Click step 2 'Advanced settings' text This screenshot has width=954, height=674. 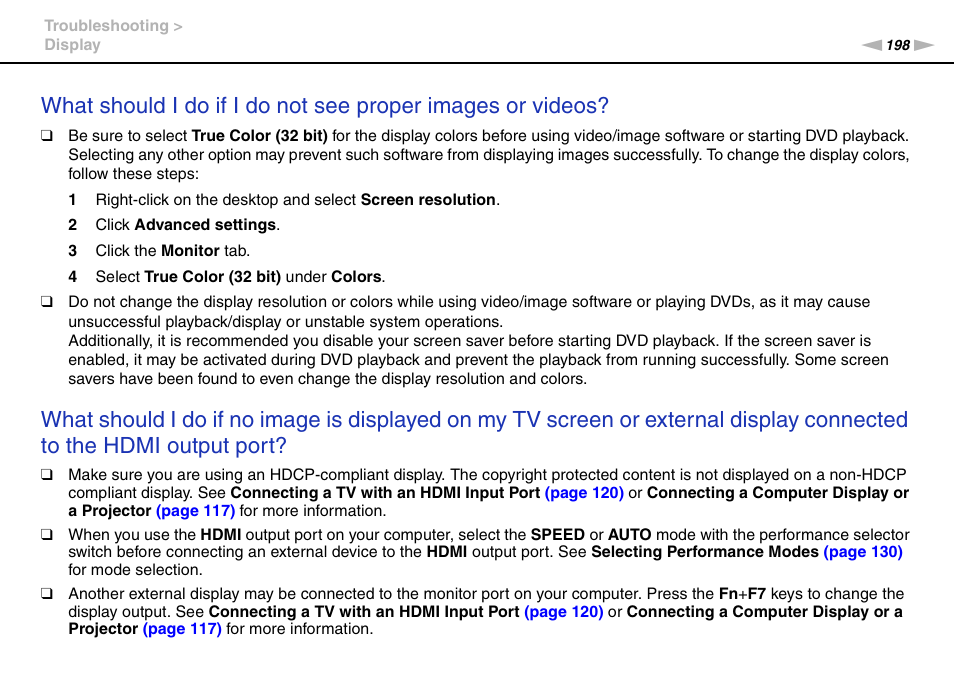click(x=205, y=225)
